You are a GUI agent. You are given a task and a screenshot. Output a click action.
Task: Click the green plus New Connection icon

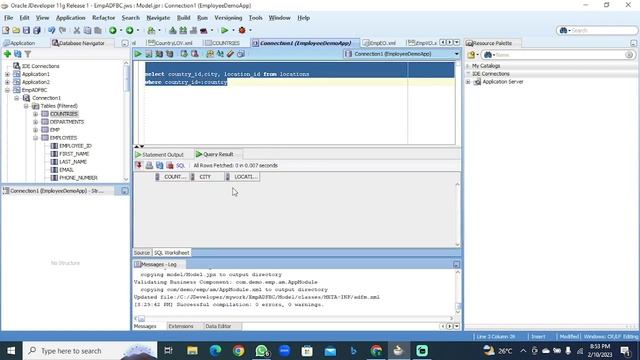point(7,54)
